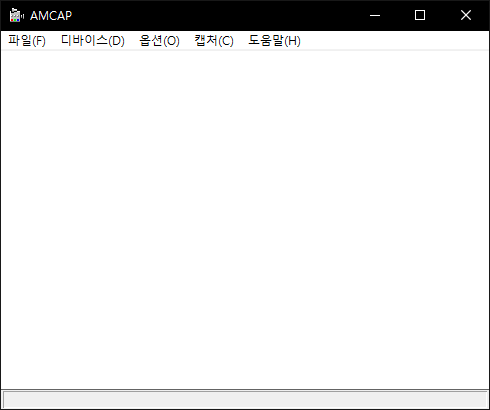Open the 도움말(H) menu
The image size is (490, 410).
pyautogui.click(x=274, y=41)
